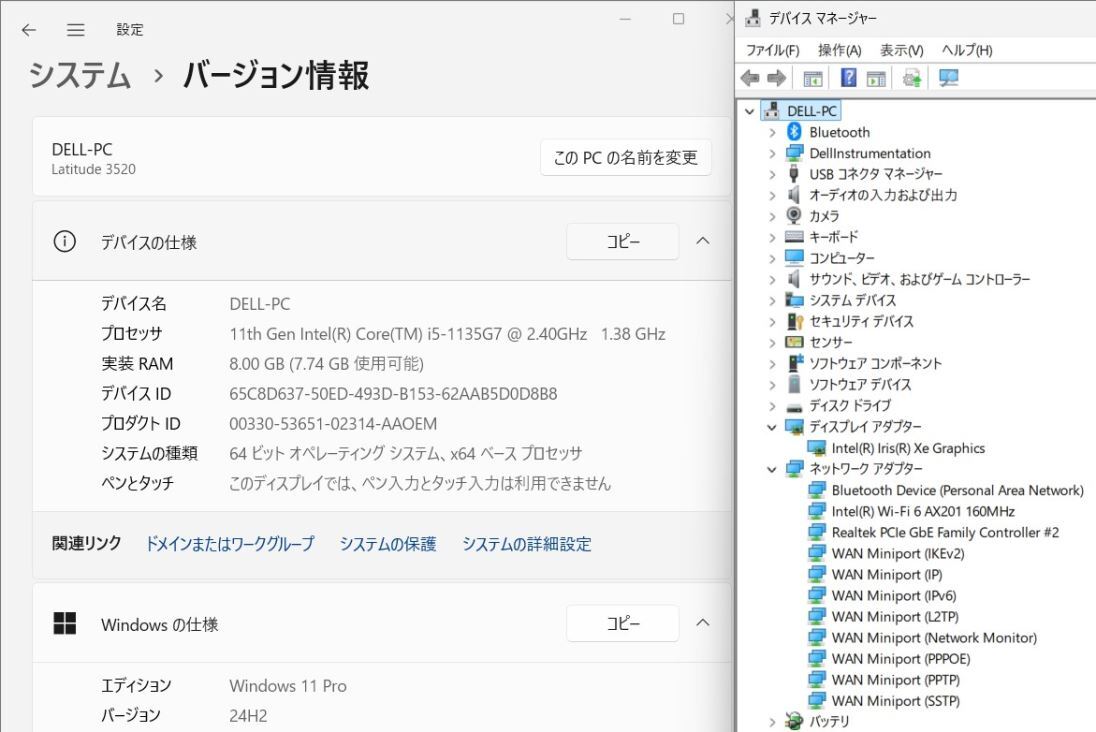Expand the コンピューター node
Image resolution: width=1096 pixels, height=732 pixels.
coord(772,258)
